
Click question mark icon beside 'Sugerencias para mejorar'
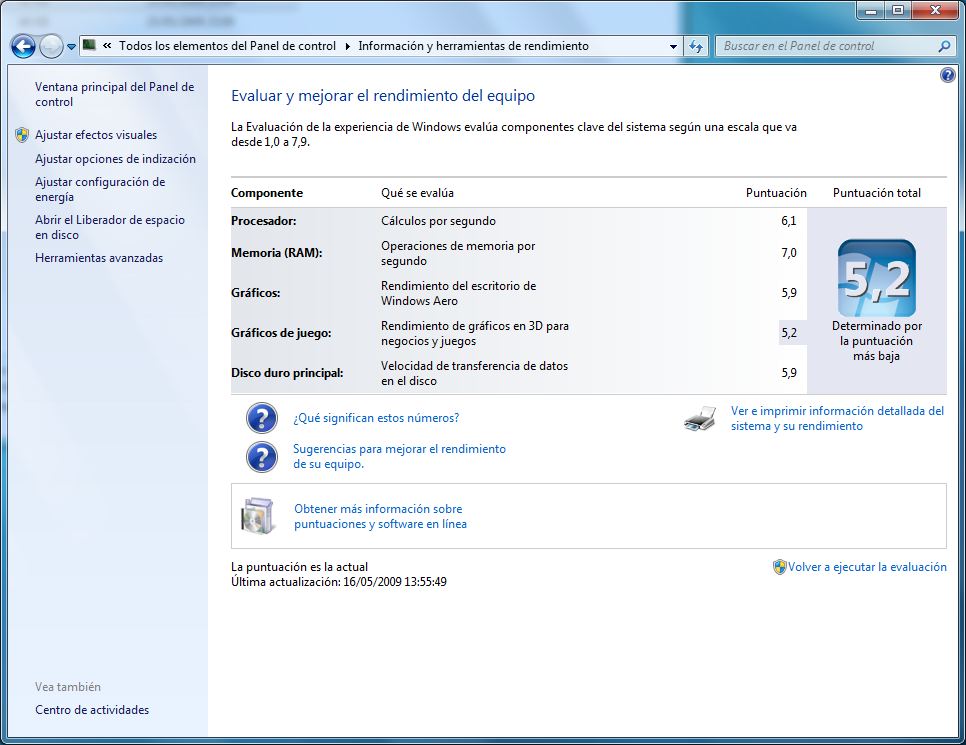coord(262,457)
